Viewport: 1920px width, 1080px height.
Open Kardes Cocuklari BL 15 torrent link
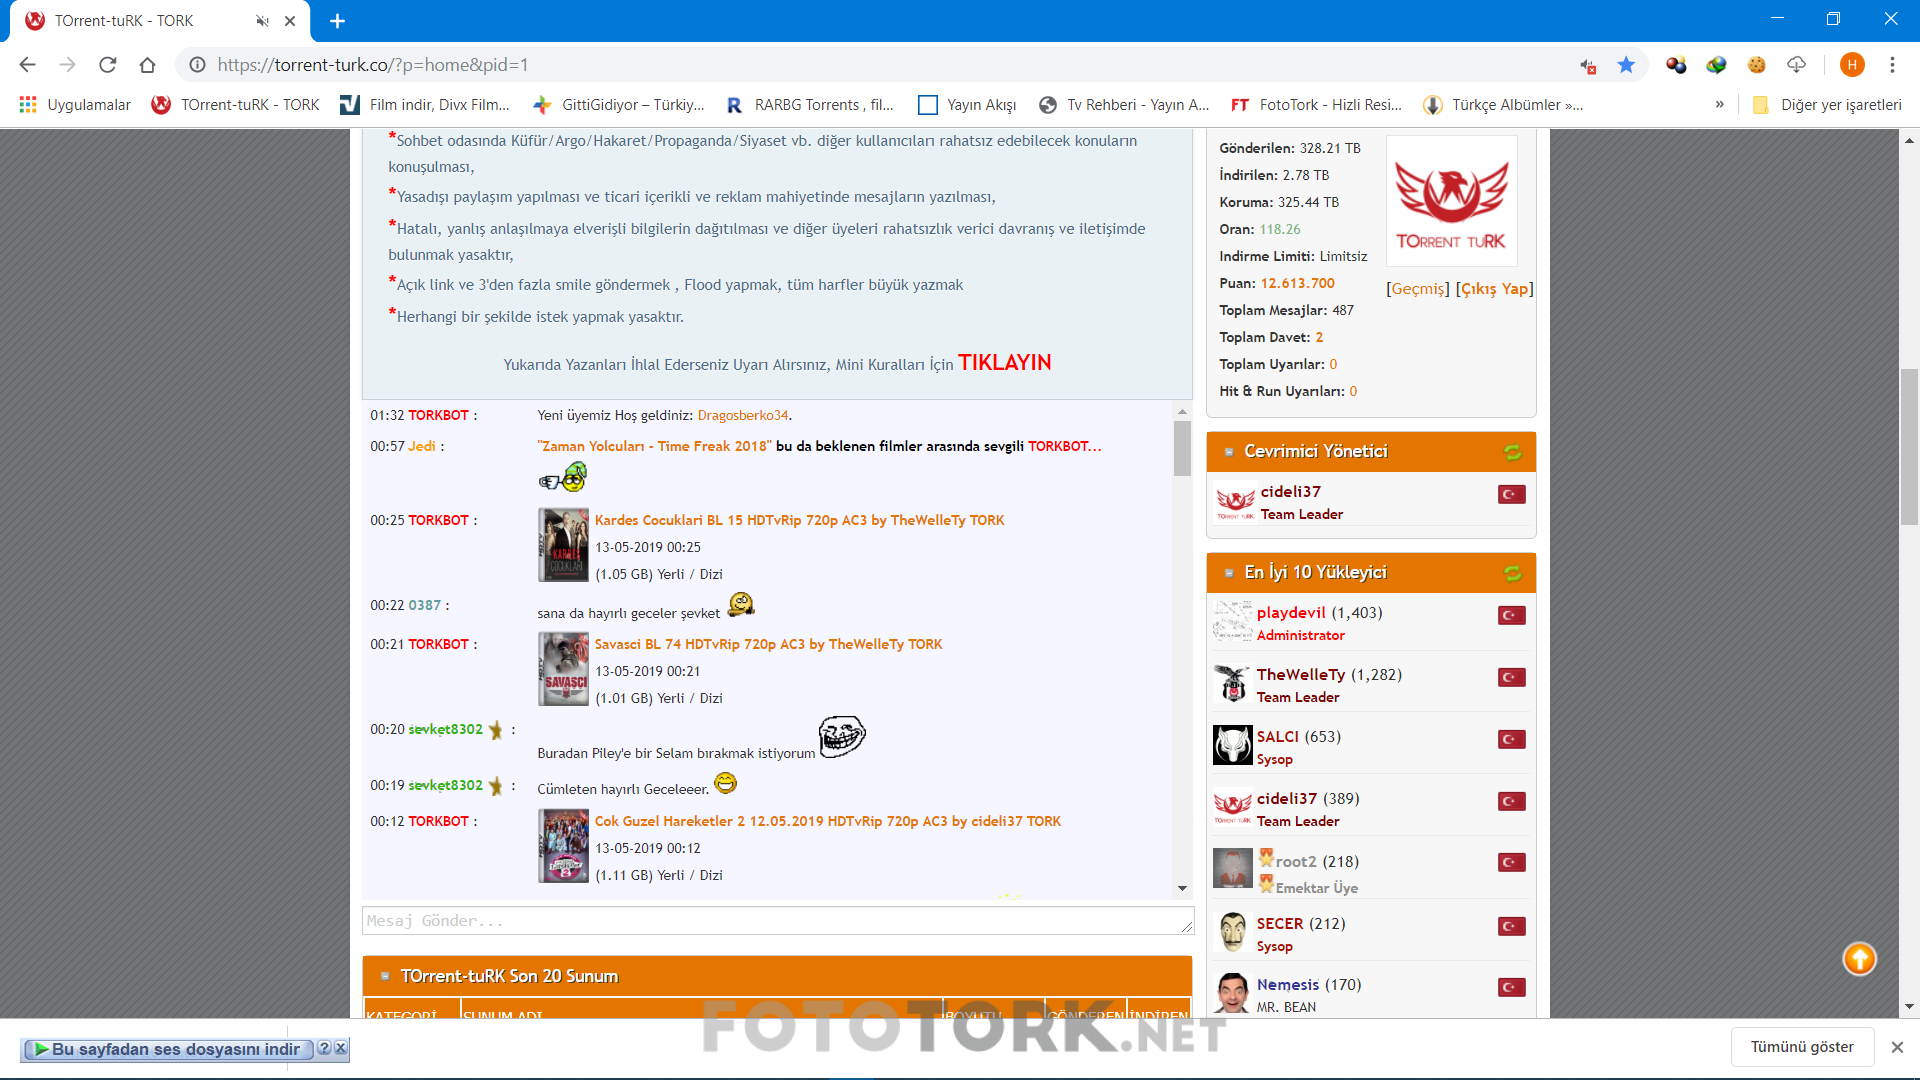799,520
